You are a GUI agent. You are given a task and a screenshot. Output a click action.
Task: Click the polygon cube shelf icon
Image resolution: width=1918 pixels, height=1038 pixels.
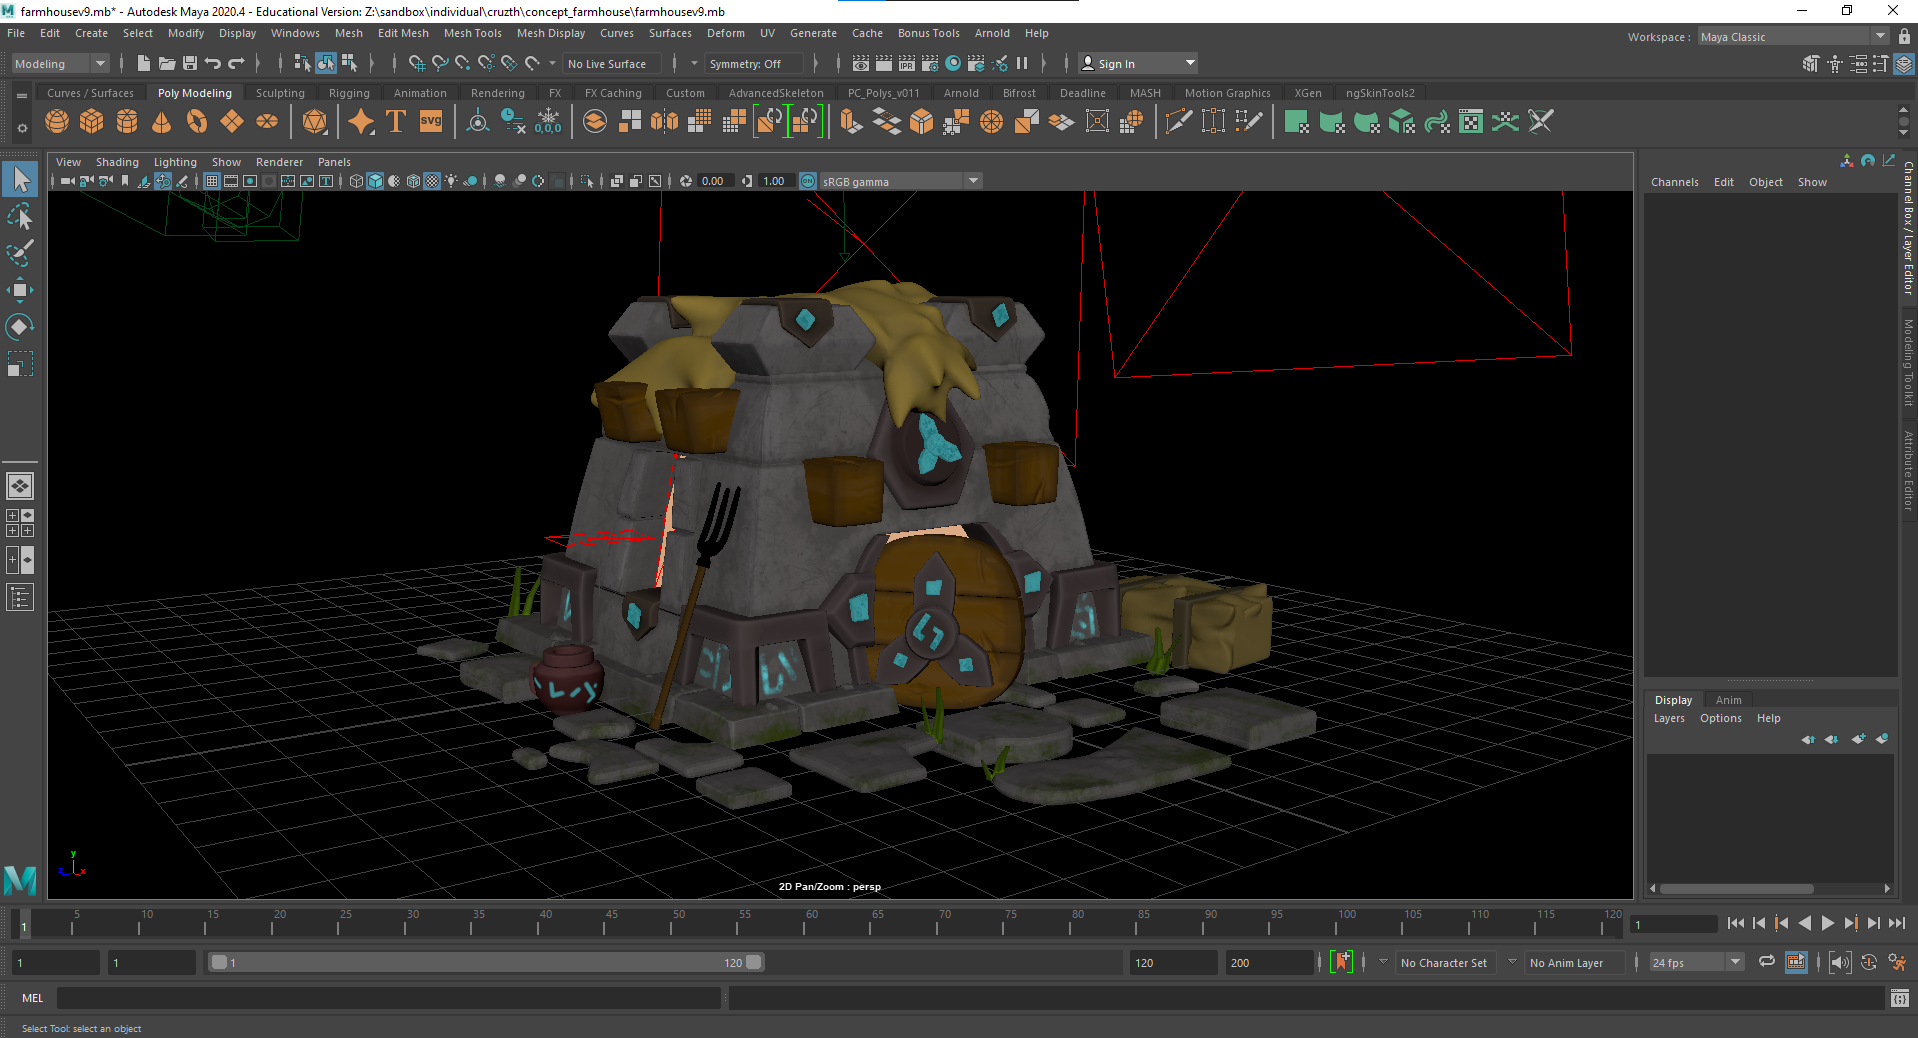tap(92, 122)
